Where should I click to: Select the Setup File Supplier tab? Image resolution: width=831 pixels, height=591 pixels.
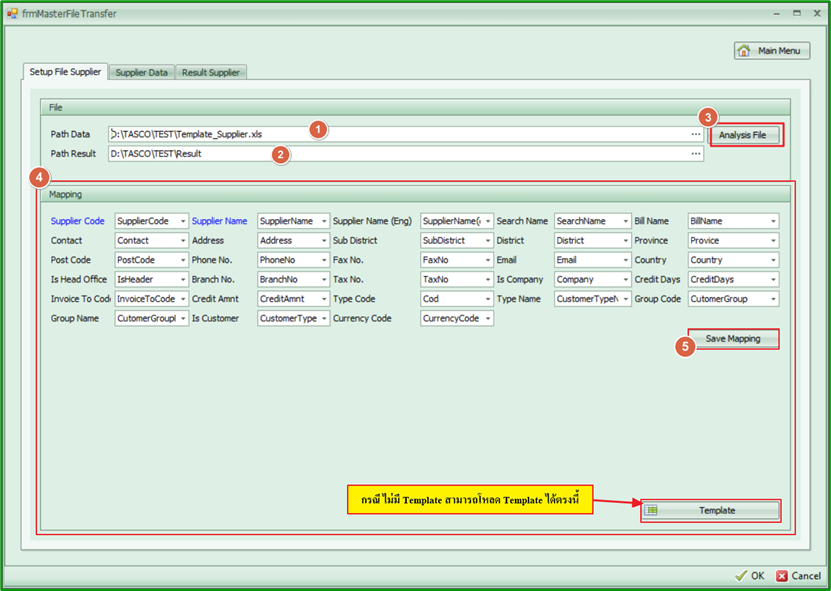(65, 72)
